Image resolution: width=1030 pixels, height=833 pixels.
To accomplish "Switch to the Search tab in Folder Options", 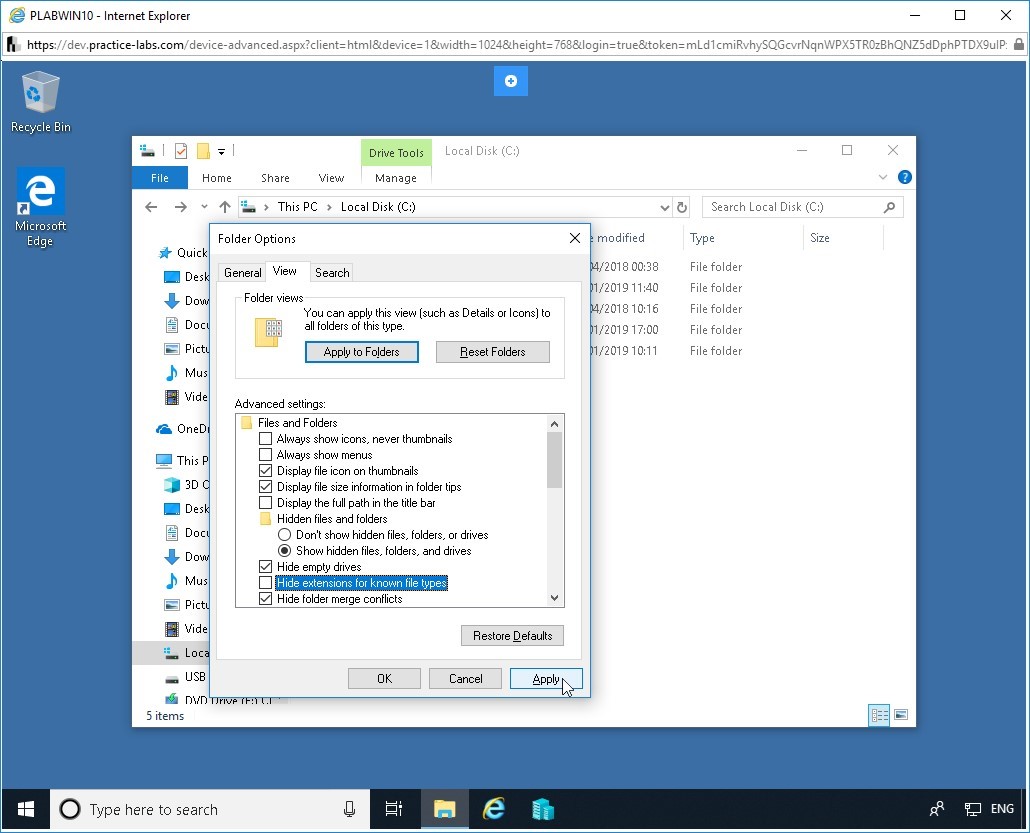I will coord(332,273).
